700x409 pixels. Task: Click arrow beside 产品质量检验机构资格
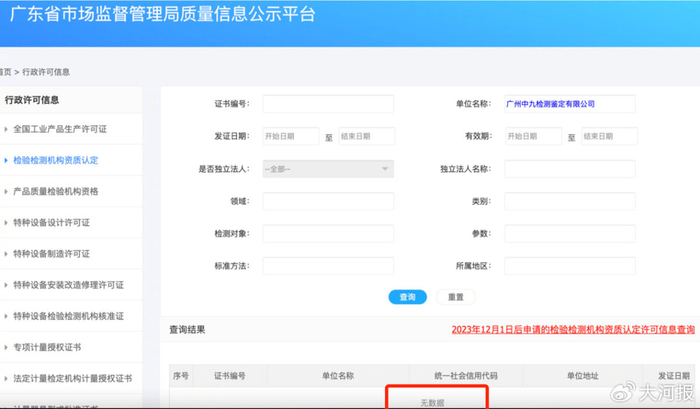pyautogui.click(x=6, y=192)
